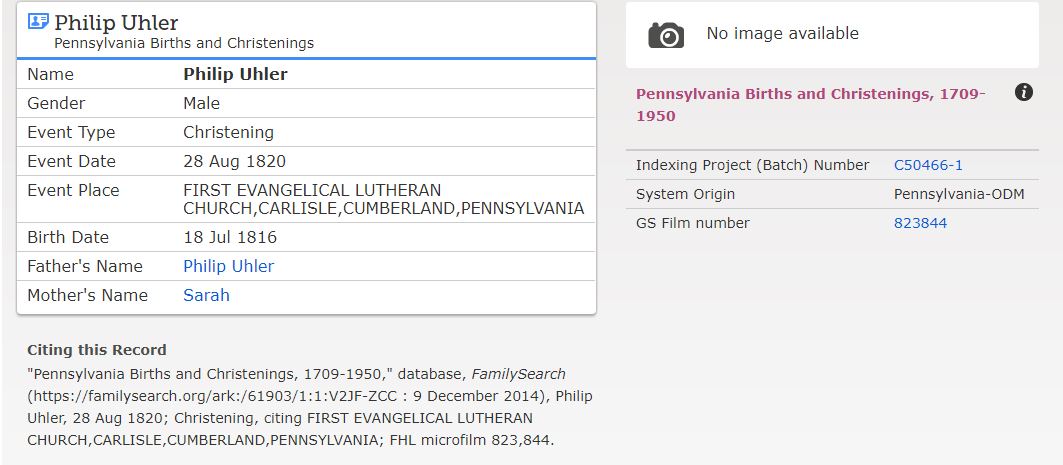This screenshot has width=1063, height=465.
Task: Select the Event Date value 28 Aug 1820
Action: (x=233, y=161)
